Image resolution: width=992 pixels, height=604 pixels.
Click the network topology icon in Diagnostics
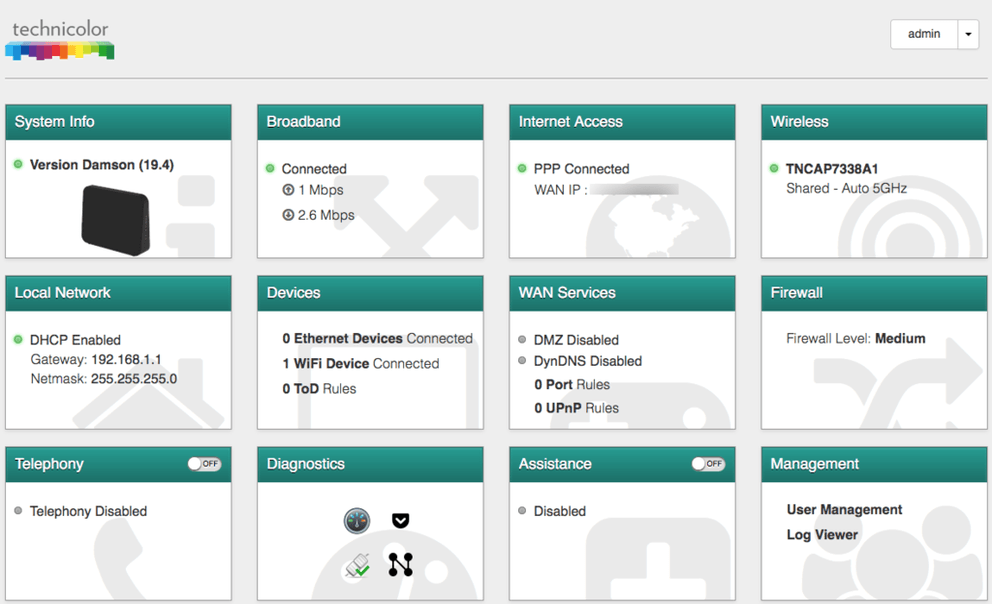tap(400, 565)
